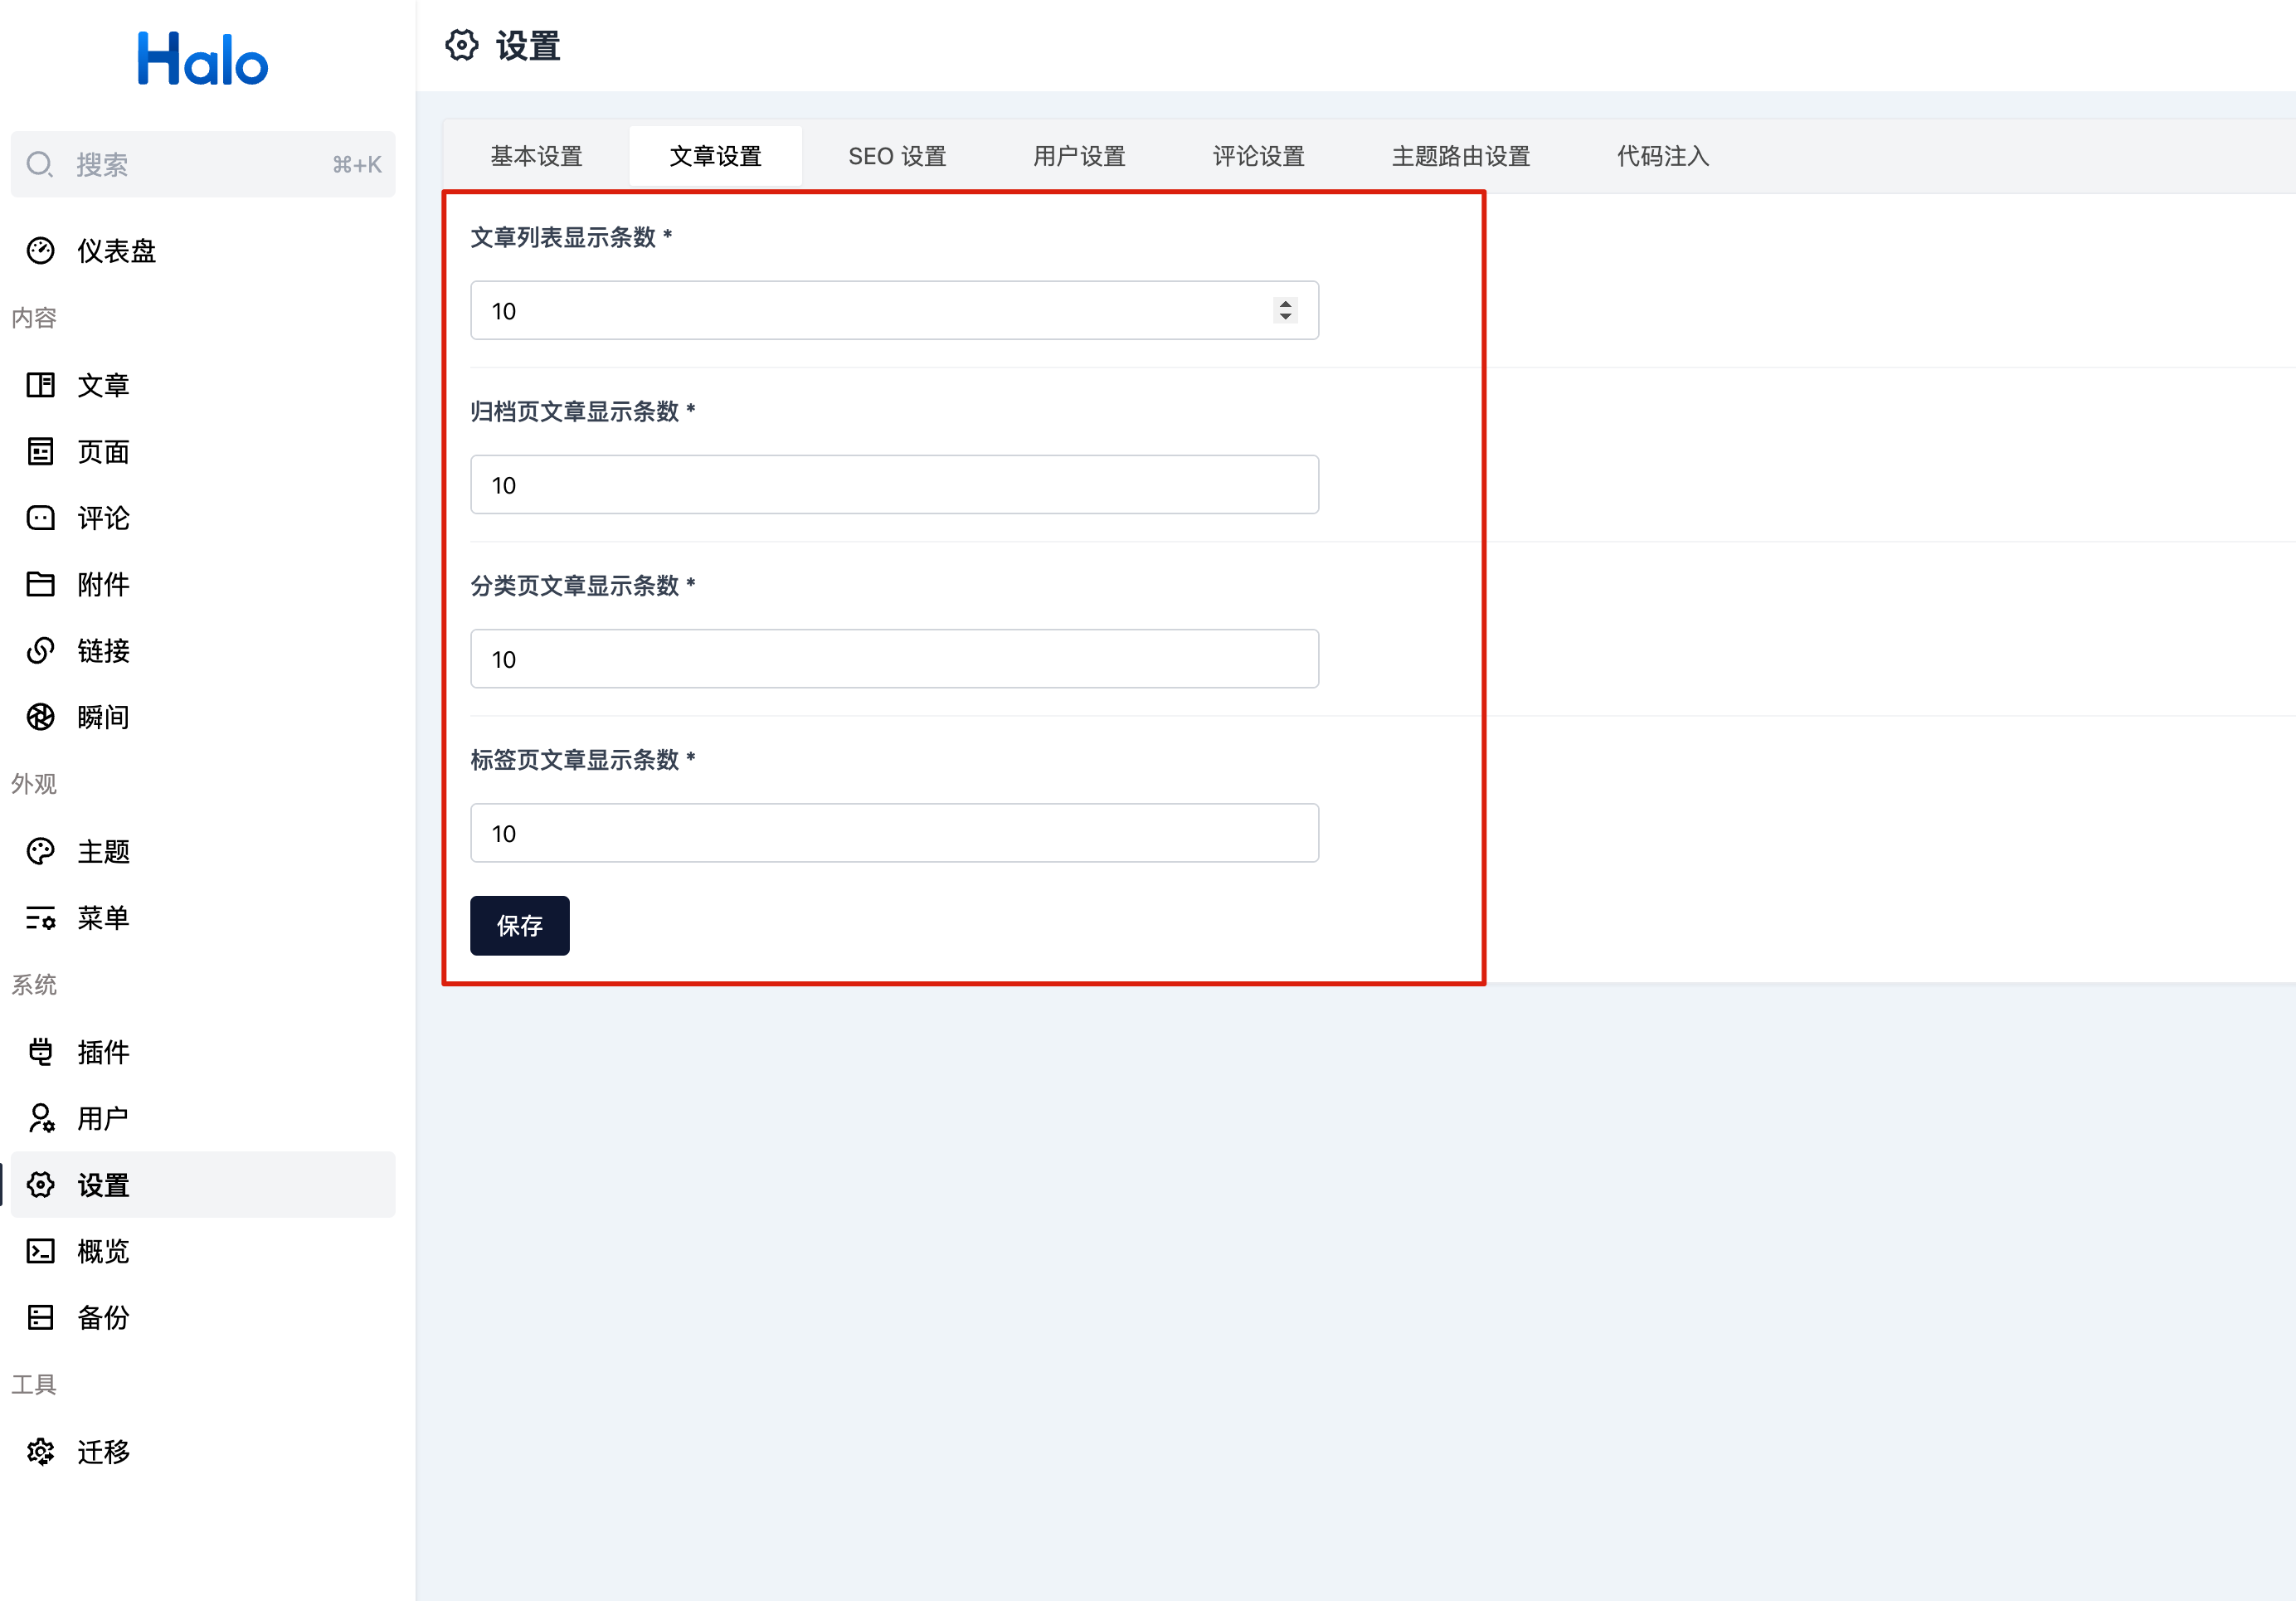The image size is (2296, 1601).
Task: Open the 仪表盘 menu item
Action: tap(203, 250)
